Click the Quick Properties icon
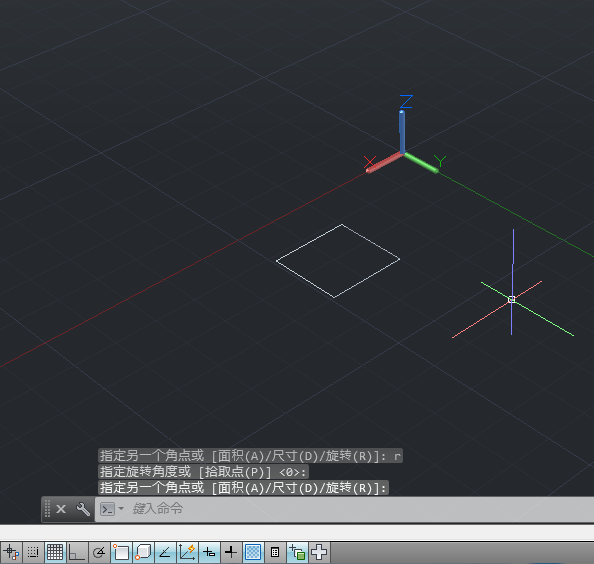 [x=275, y=552]
